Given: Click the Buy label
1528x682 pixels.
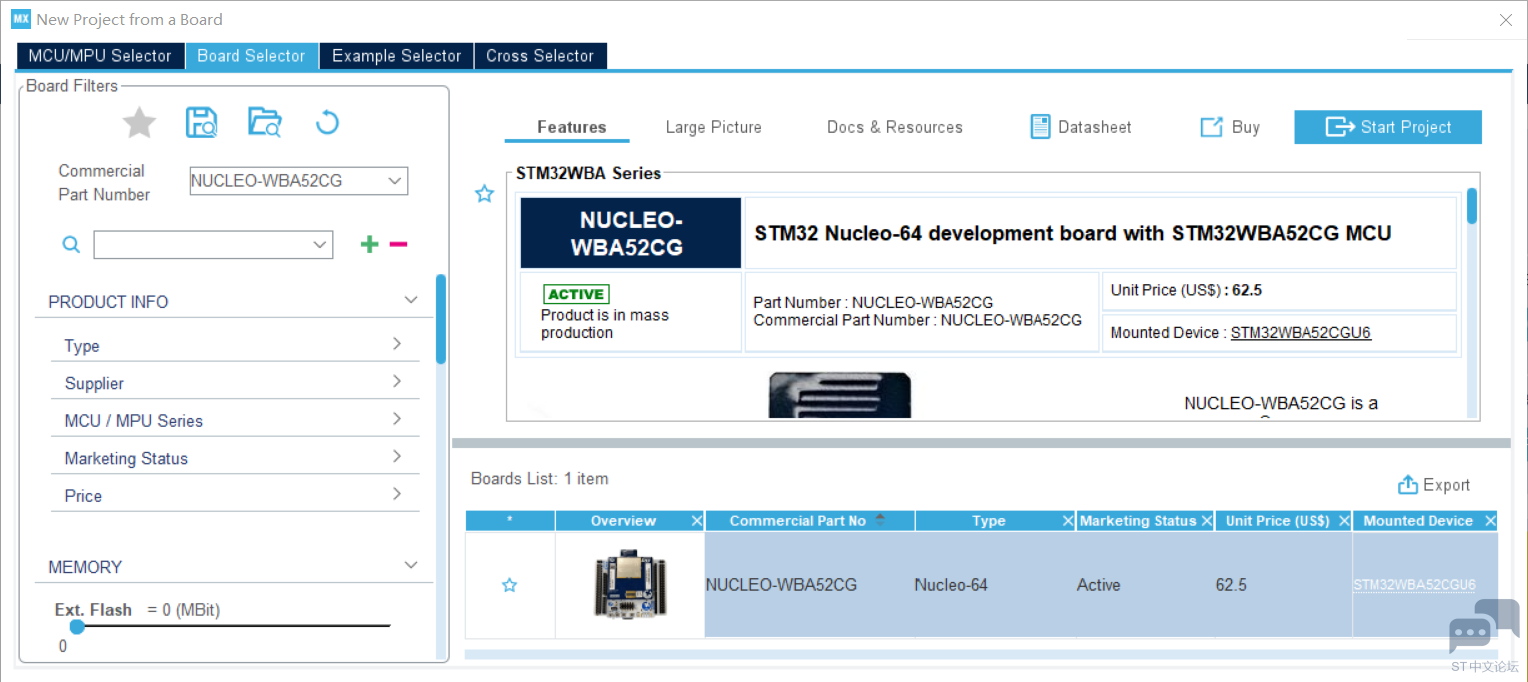Looking at the screenshot, I should (x=1246, y=127).
